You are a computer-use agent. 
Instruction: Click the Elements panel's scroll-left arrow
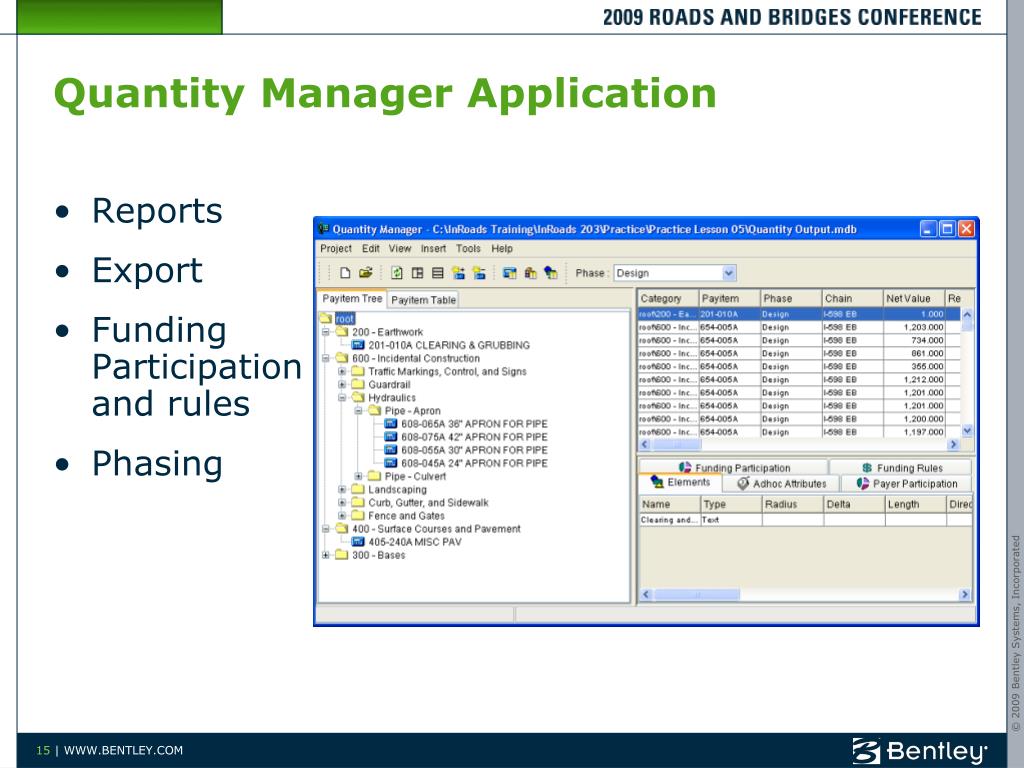click(x=646, y=594)
